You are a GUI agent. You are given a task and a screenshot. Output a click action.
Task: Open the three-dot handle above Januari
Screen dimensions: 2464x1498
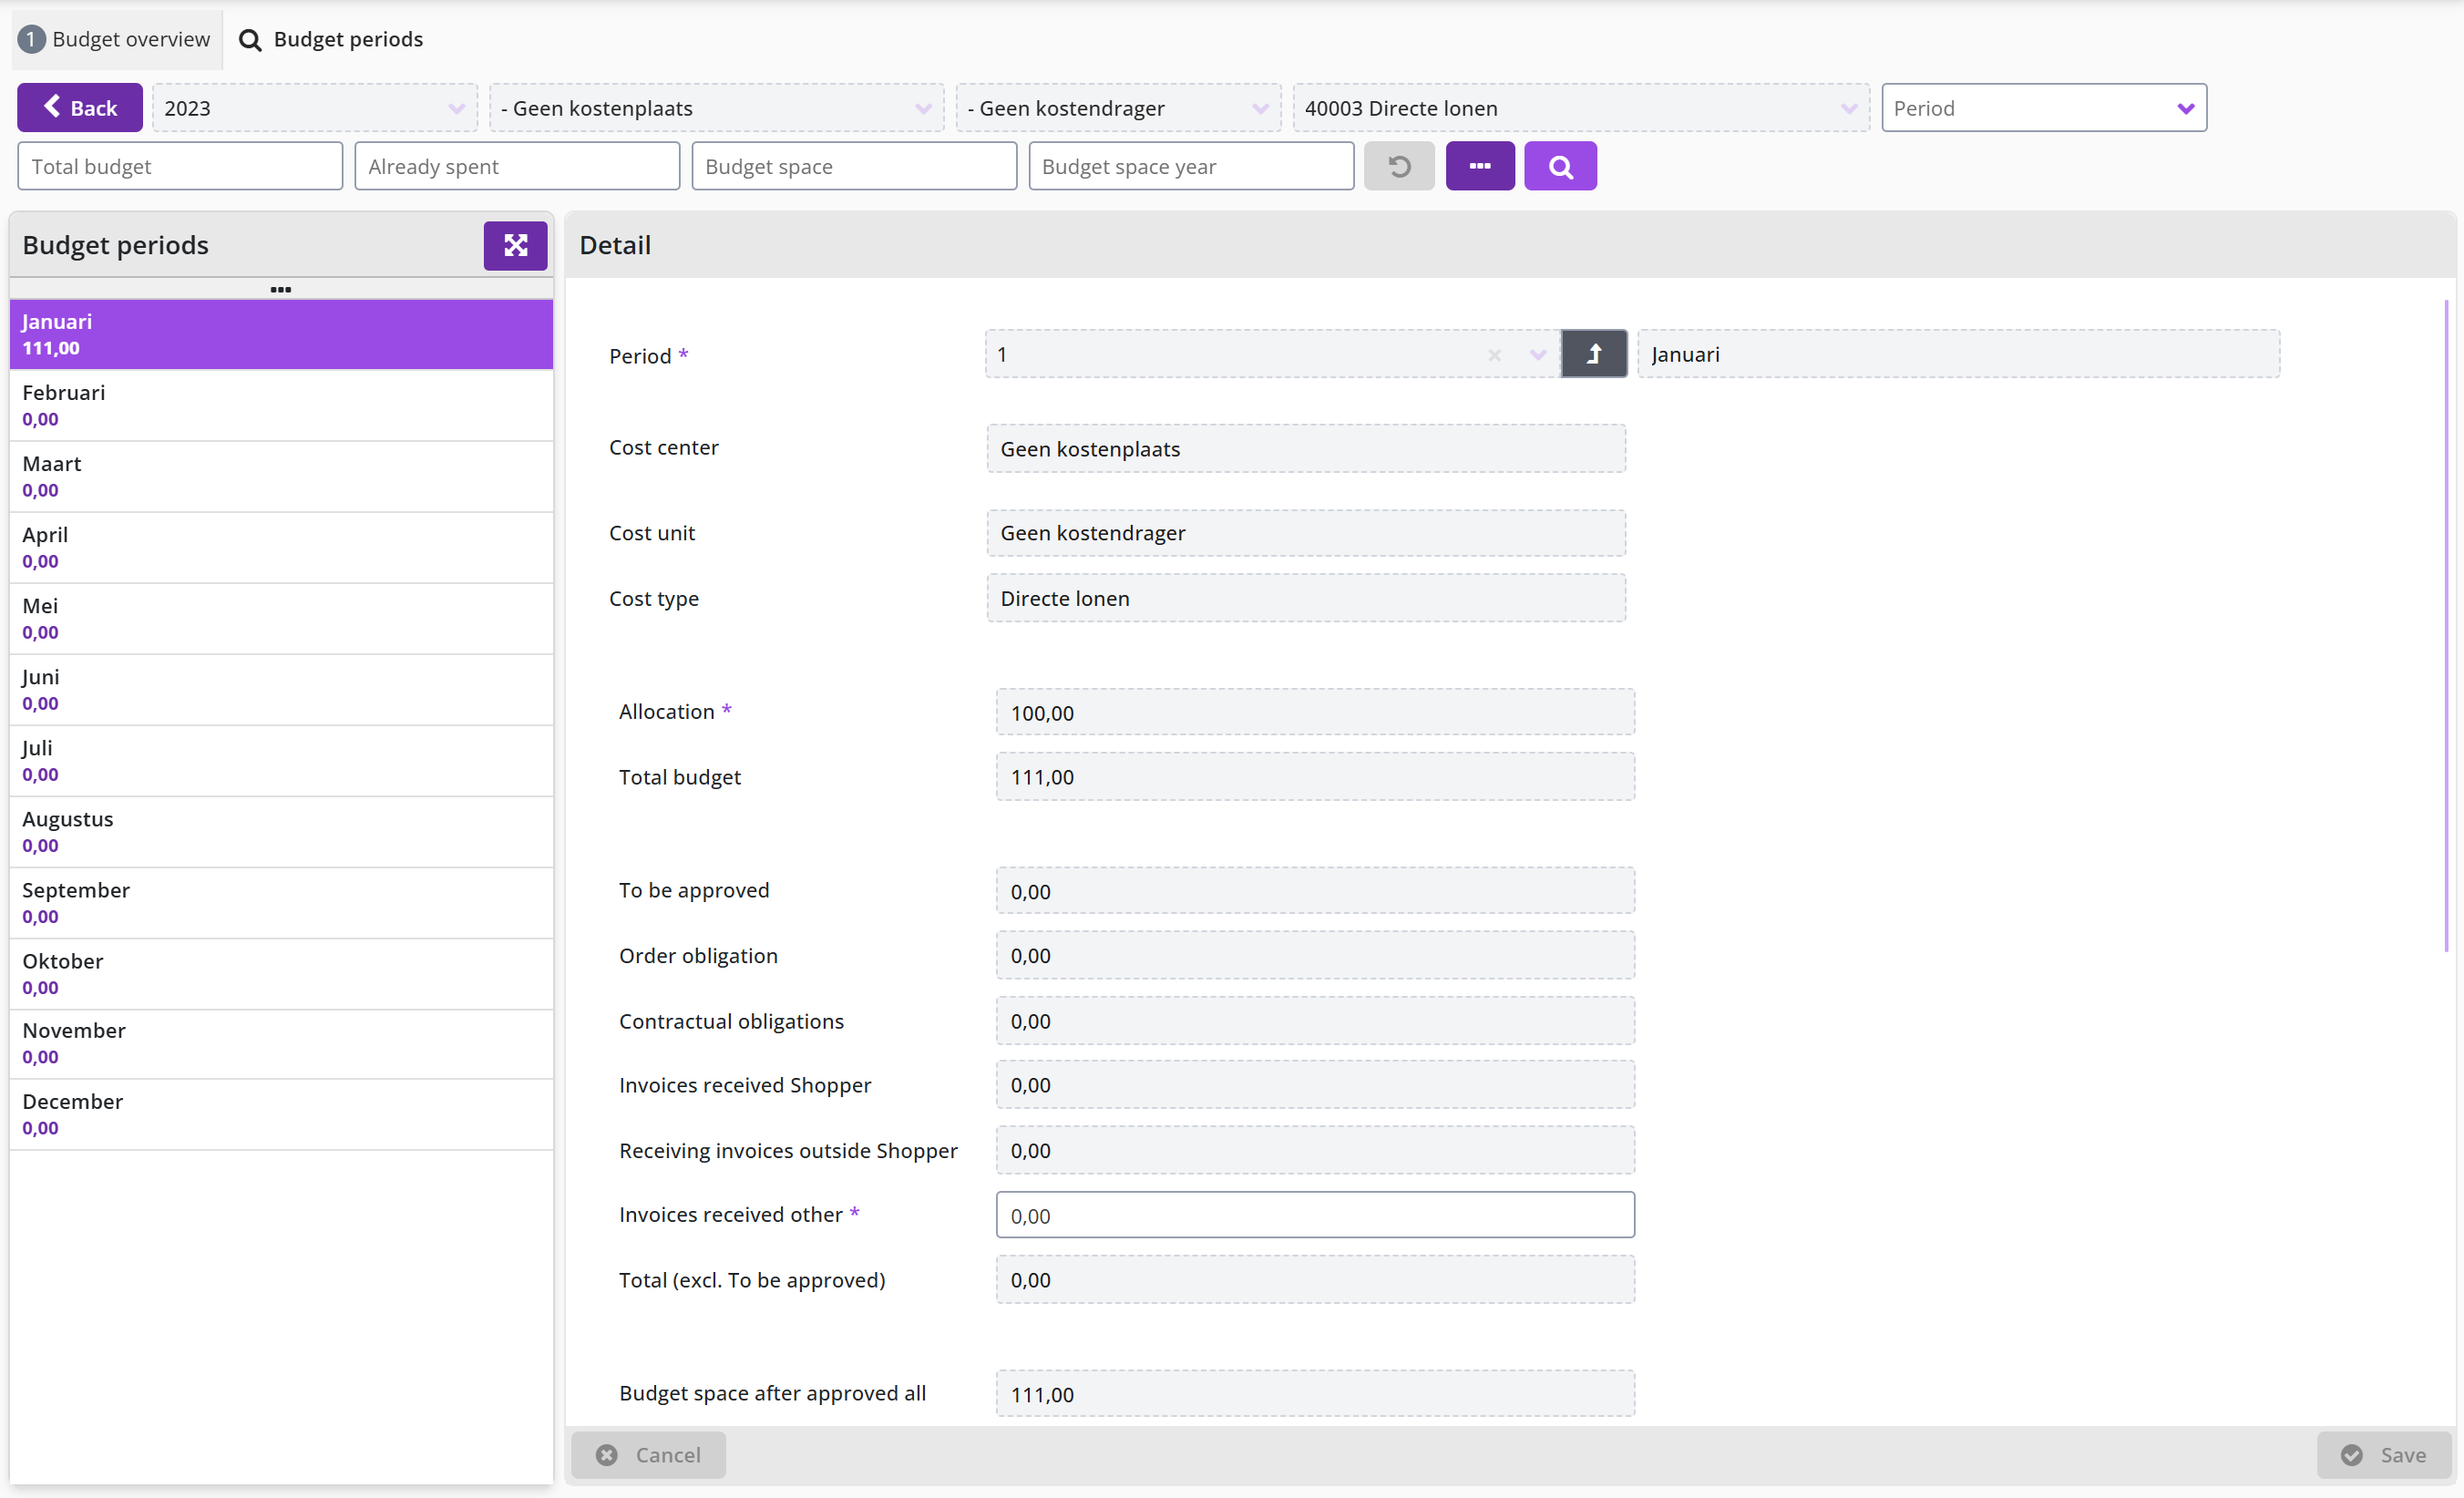[281, 289]
